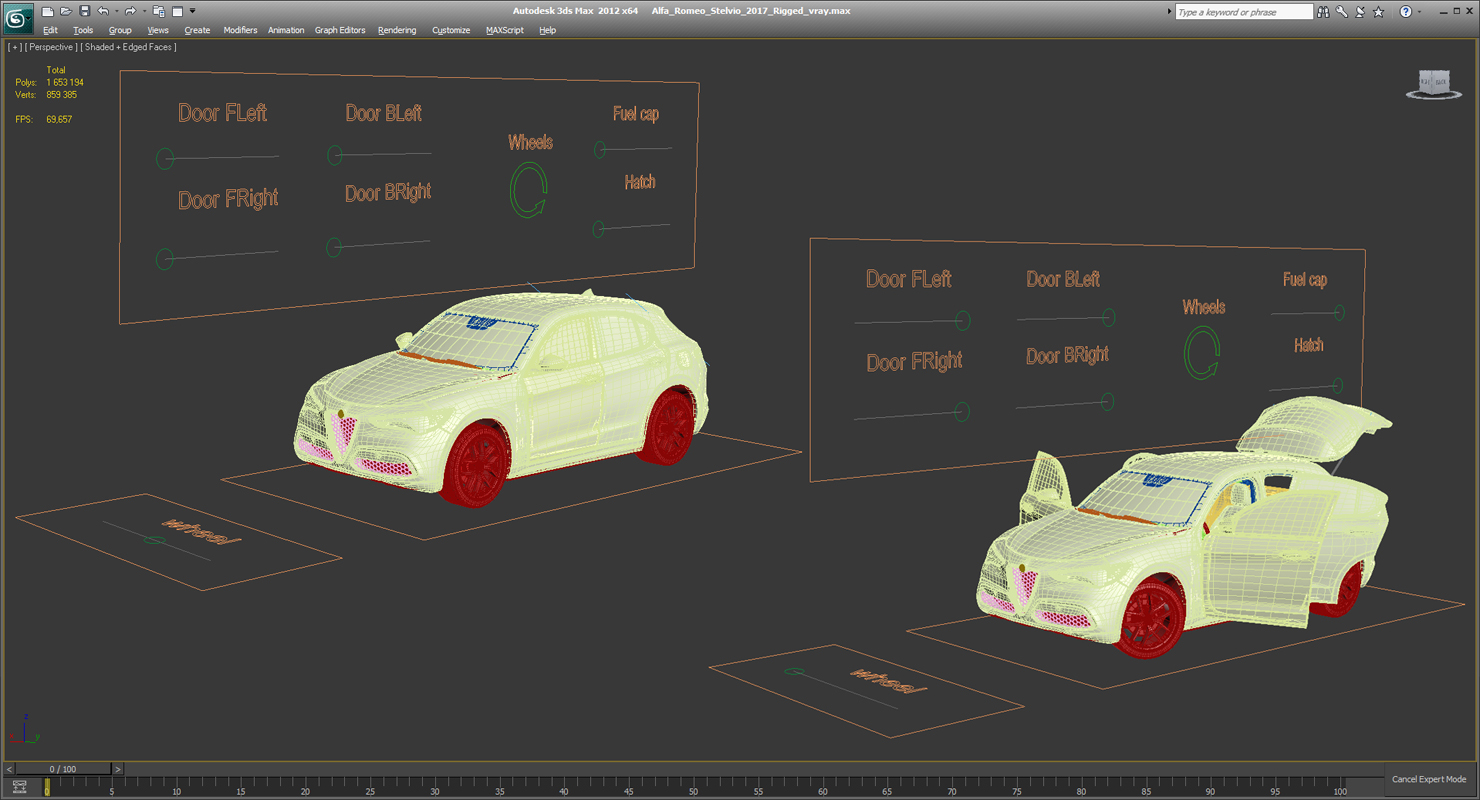The image size is (1480, 800).
Task: Select Door BRight slider knob on right panel
Action: tap(1107, 401)
